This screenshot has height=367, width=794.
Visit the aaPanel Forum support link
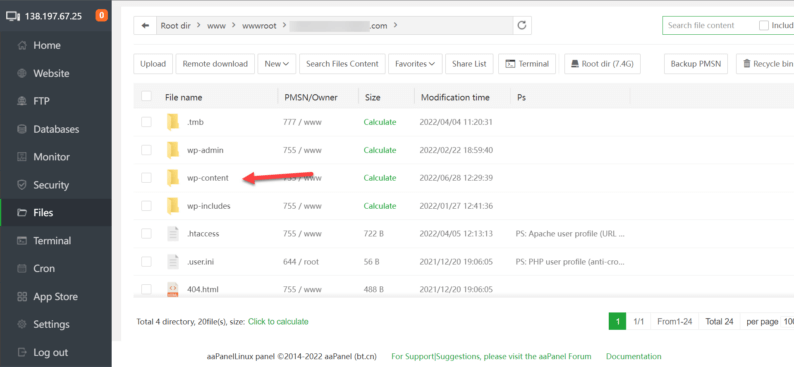[491, 356]
